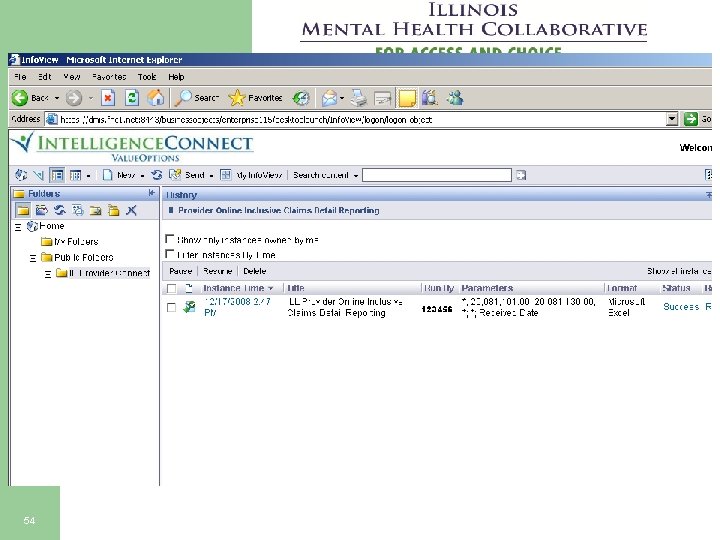Tick the checkbox for the 12/17/2008 instance row
The image size is (720, 540).
tap(171, 307)
